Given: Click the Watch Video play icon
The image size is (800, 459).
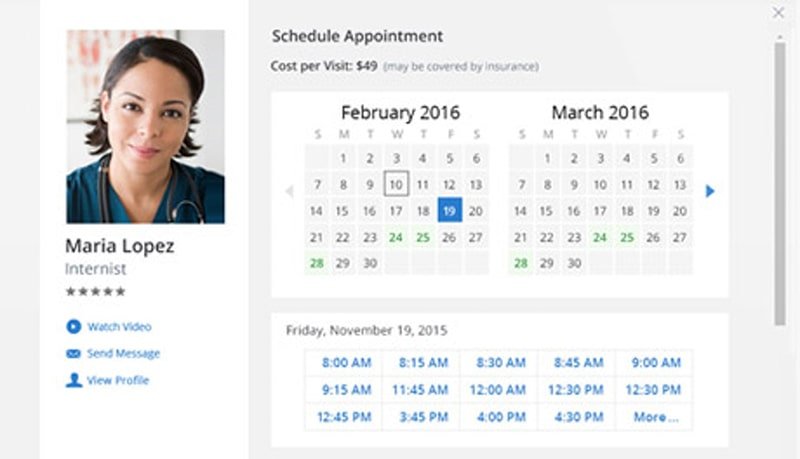Looking at the screenshot, I should click(x=73, y=327).
